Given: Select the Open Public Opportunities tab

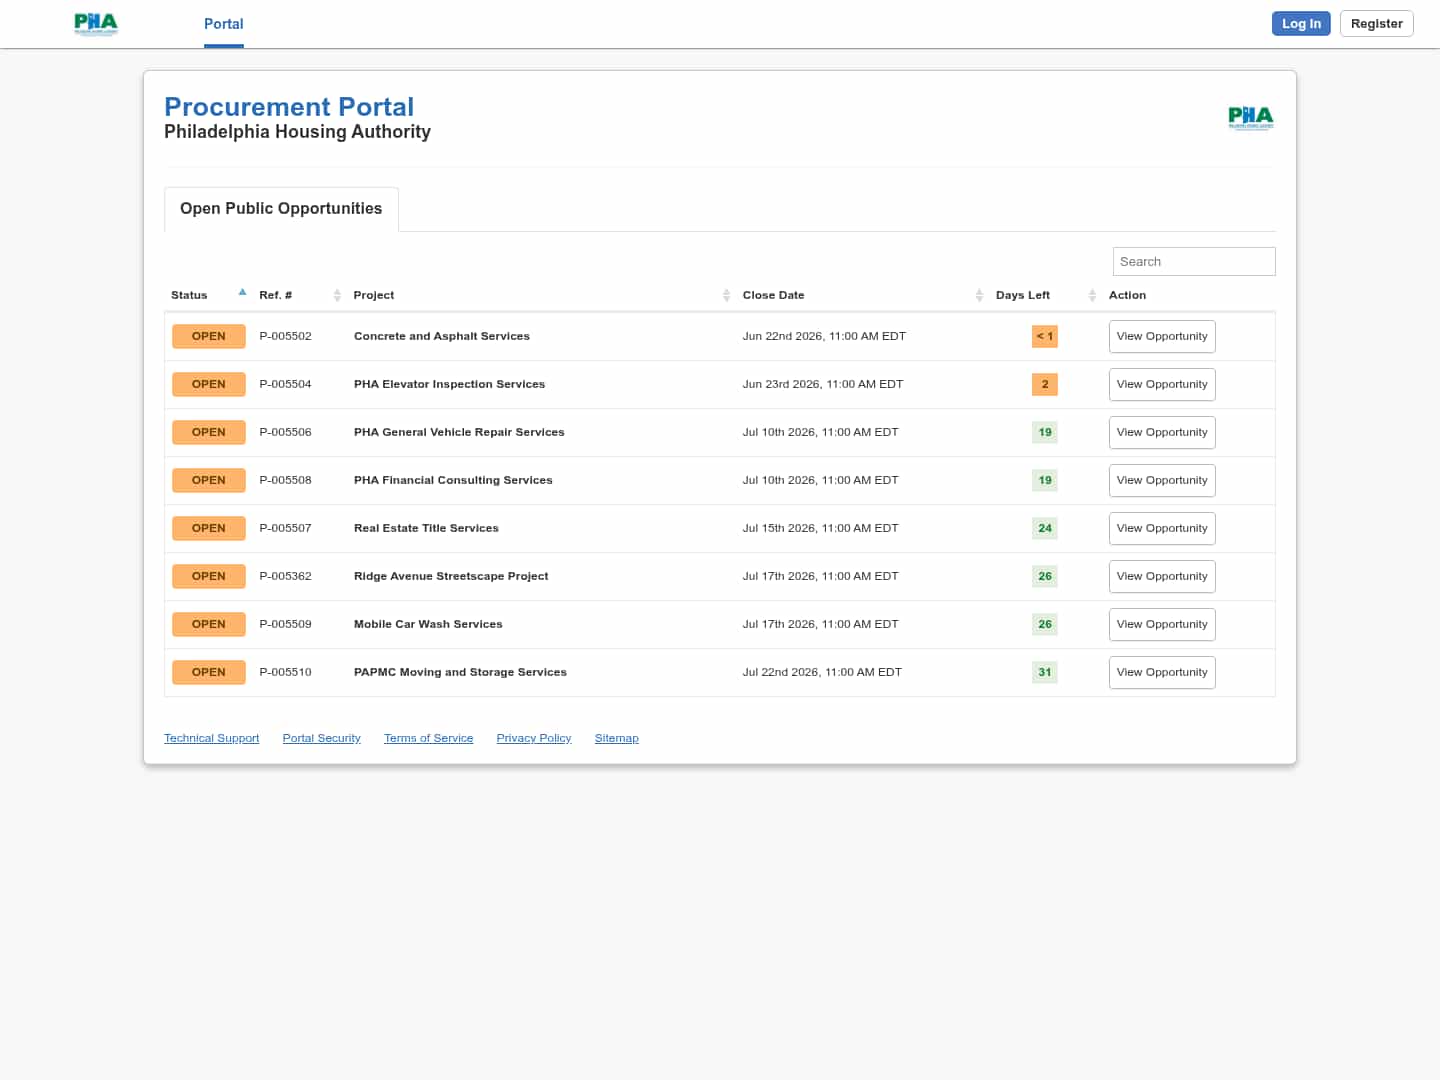Looking at the screenshot, I should (x=281, y=209).
